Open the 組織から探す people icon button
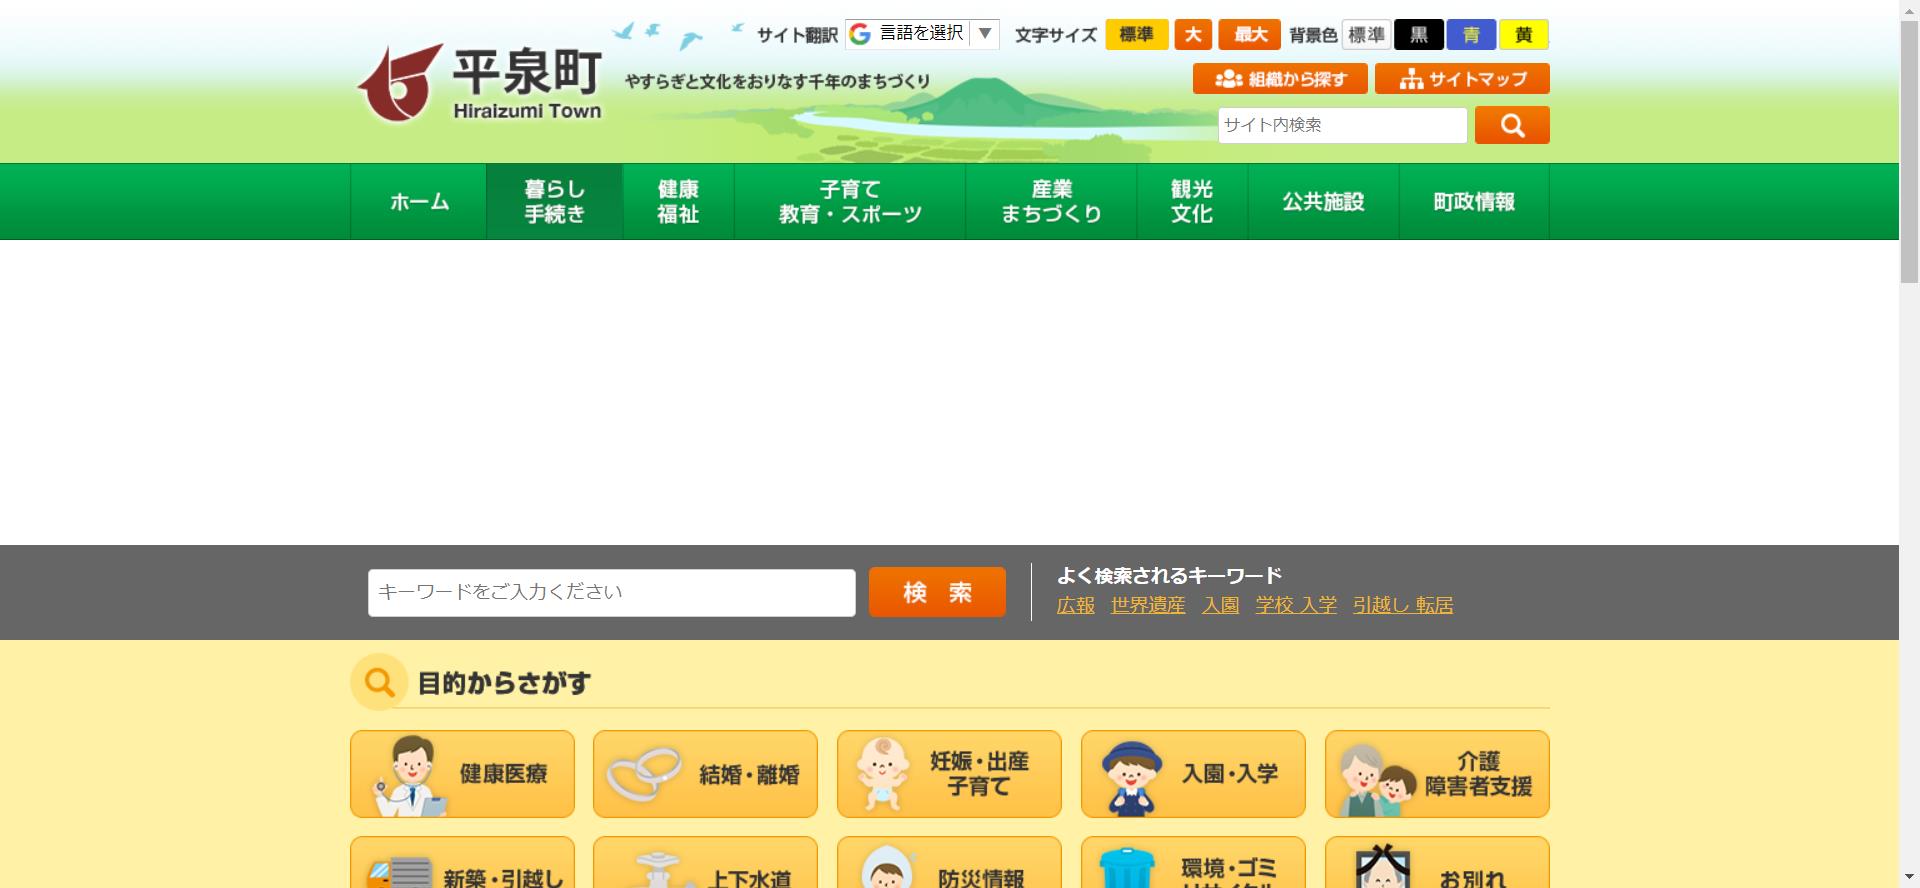Screen dimensions: 1920x888 tap(1280, 79)
